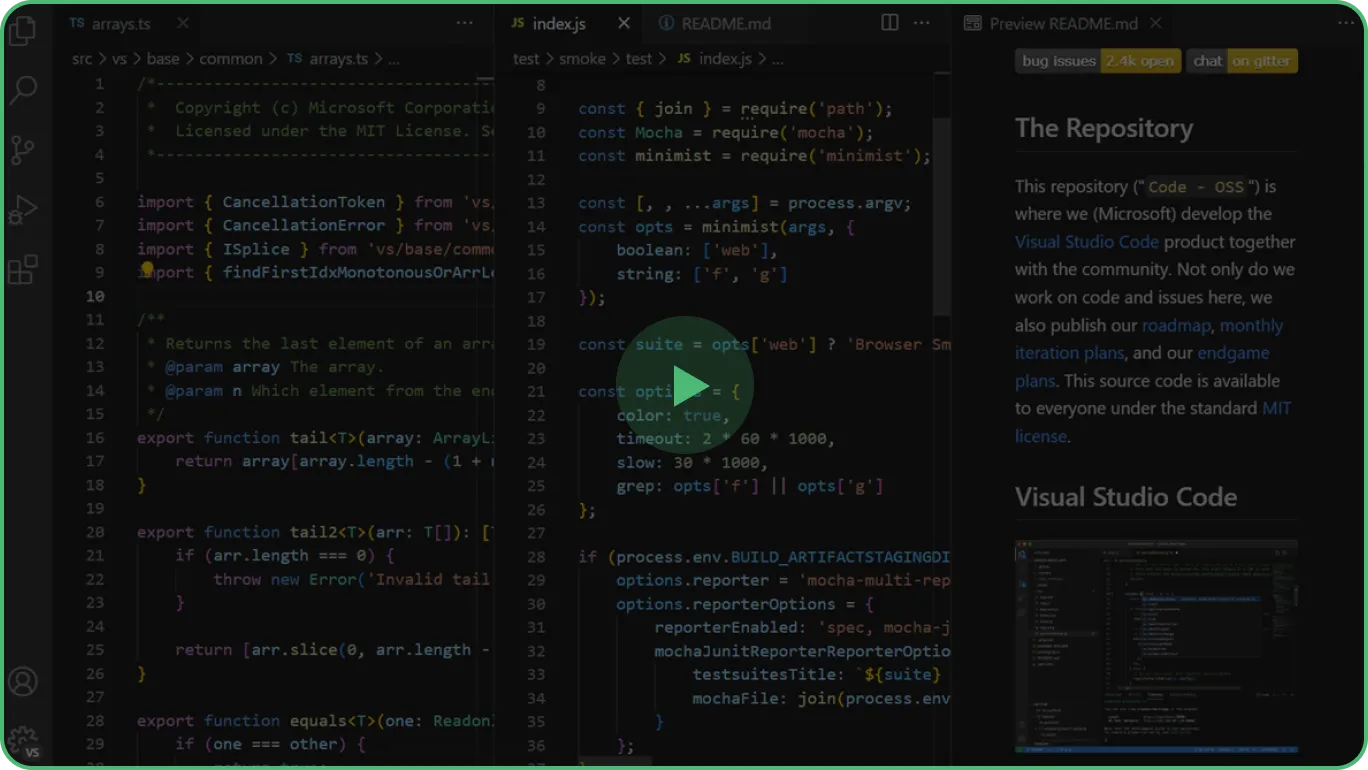Screen dimensions: 1368x770
Task: Expand the arrays.ts breadcrumb item
Action: [x=339, y=59]
